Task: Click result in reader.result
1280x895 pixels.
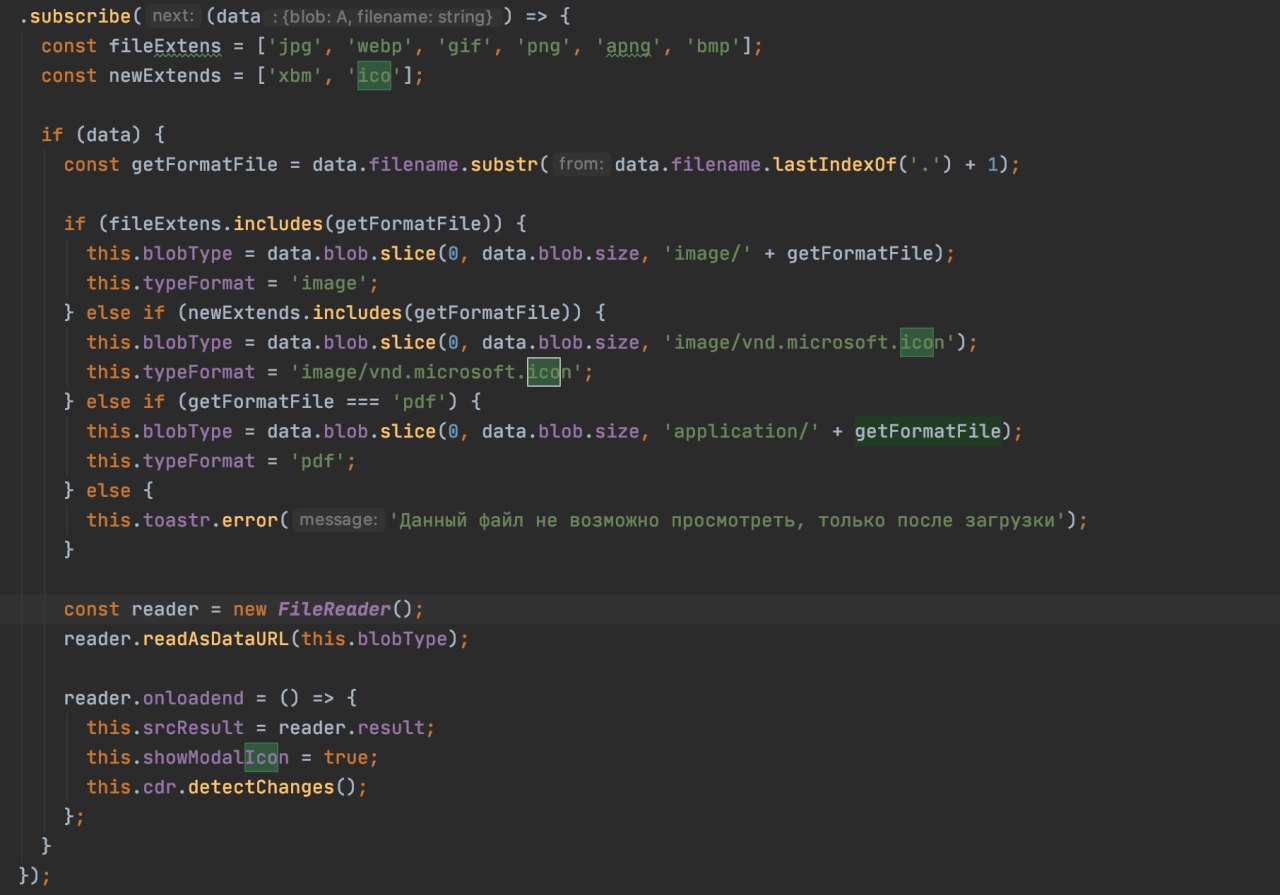Action: point(391,727)
